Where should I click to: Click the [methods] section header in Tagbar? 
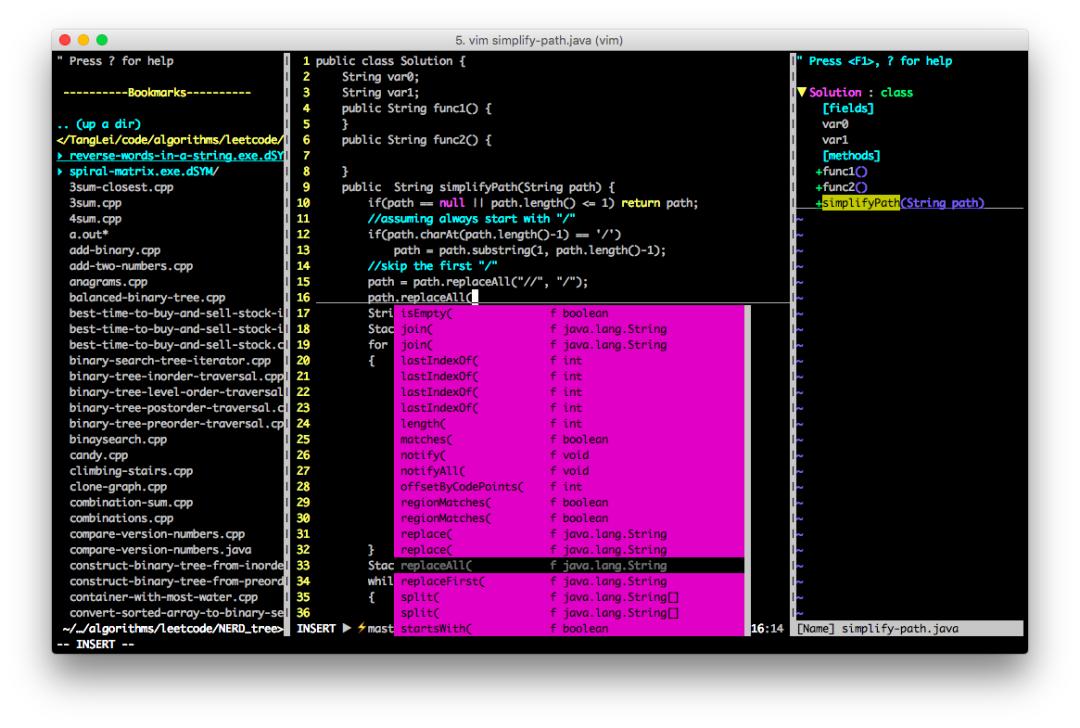pos(851,156)
